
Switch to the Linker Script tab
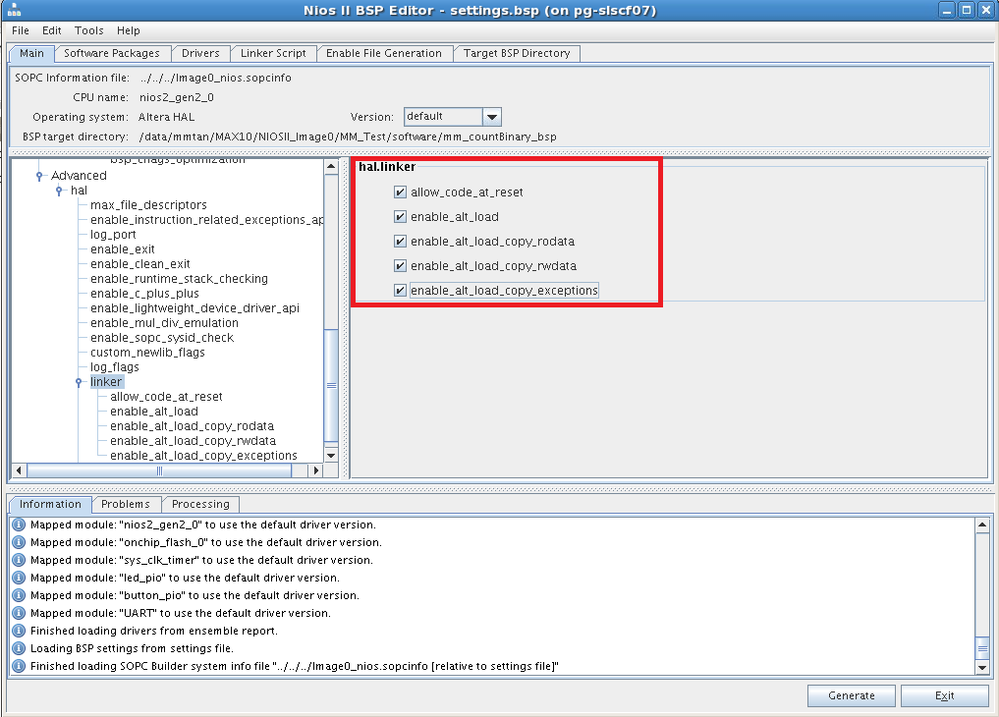pyautogui.click(x=273, y=54)
